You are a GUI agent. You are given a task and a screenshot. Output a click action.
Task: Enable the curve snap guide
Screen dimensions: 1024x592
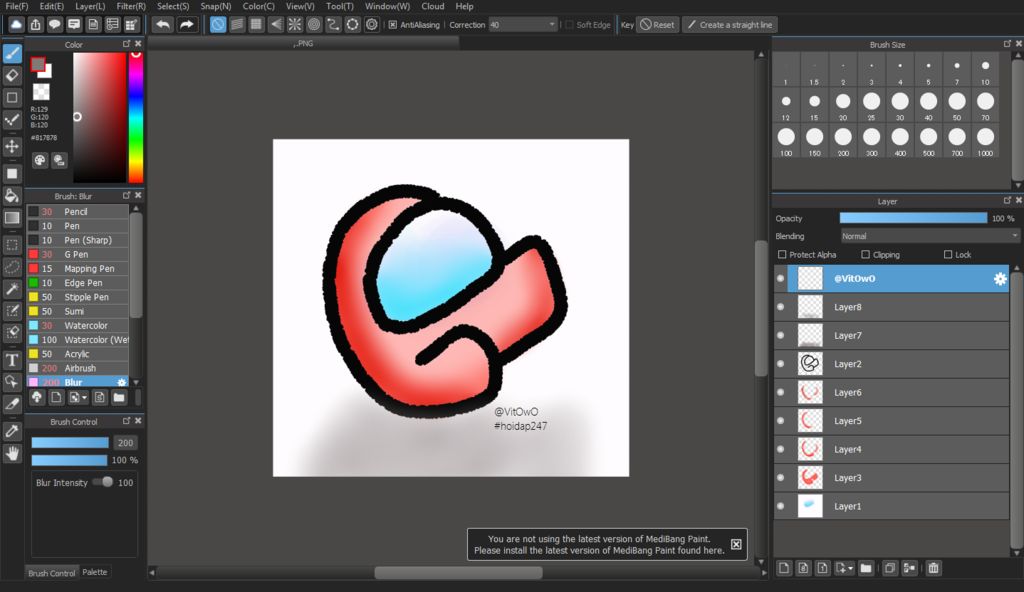333,25
